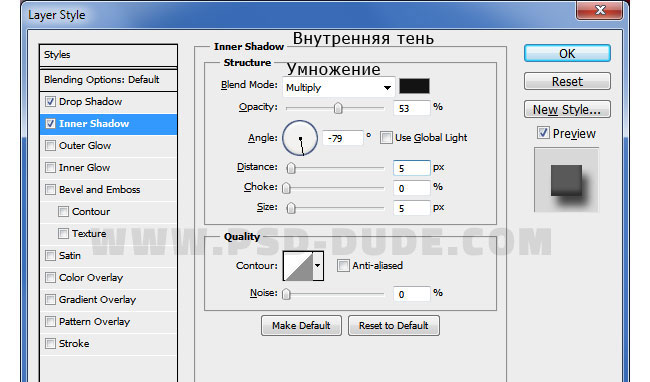Screen dimensions: 650x382
Task: Enable the Outer Glow checkbox
Action: [51, 145]
